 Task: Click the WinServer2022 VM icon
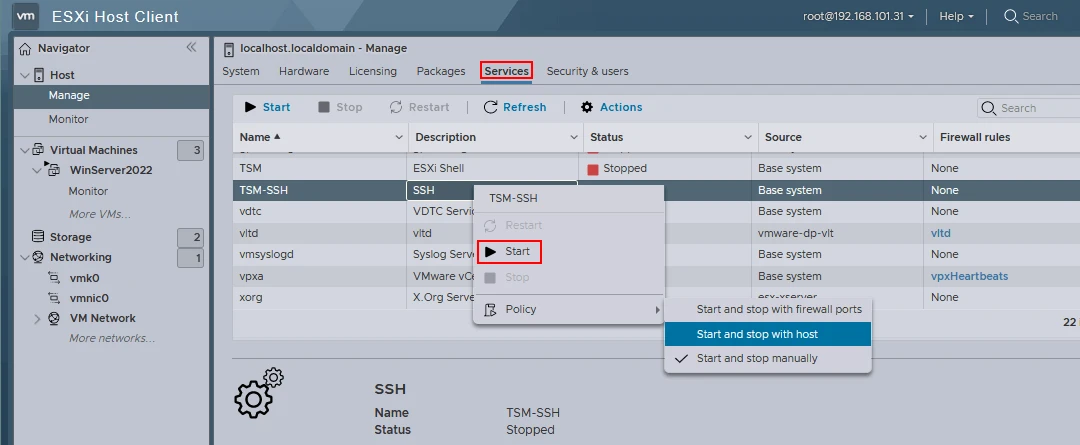pyautogui.click(x=53, y=169)
